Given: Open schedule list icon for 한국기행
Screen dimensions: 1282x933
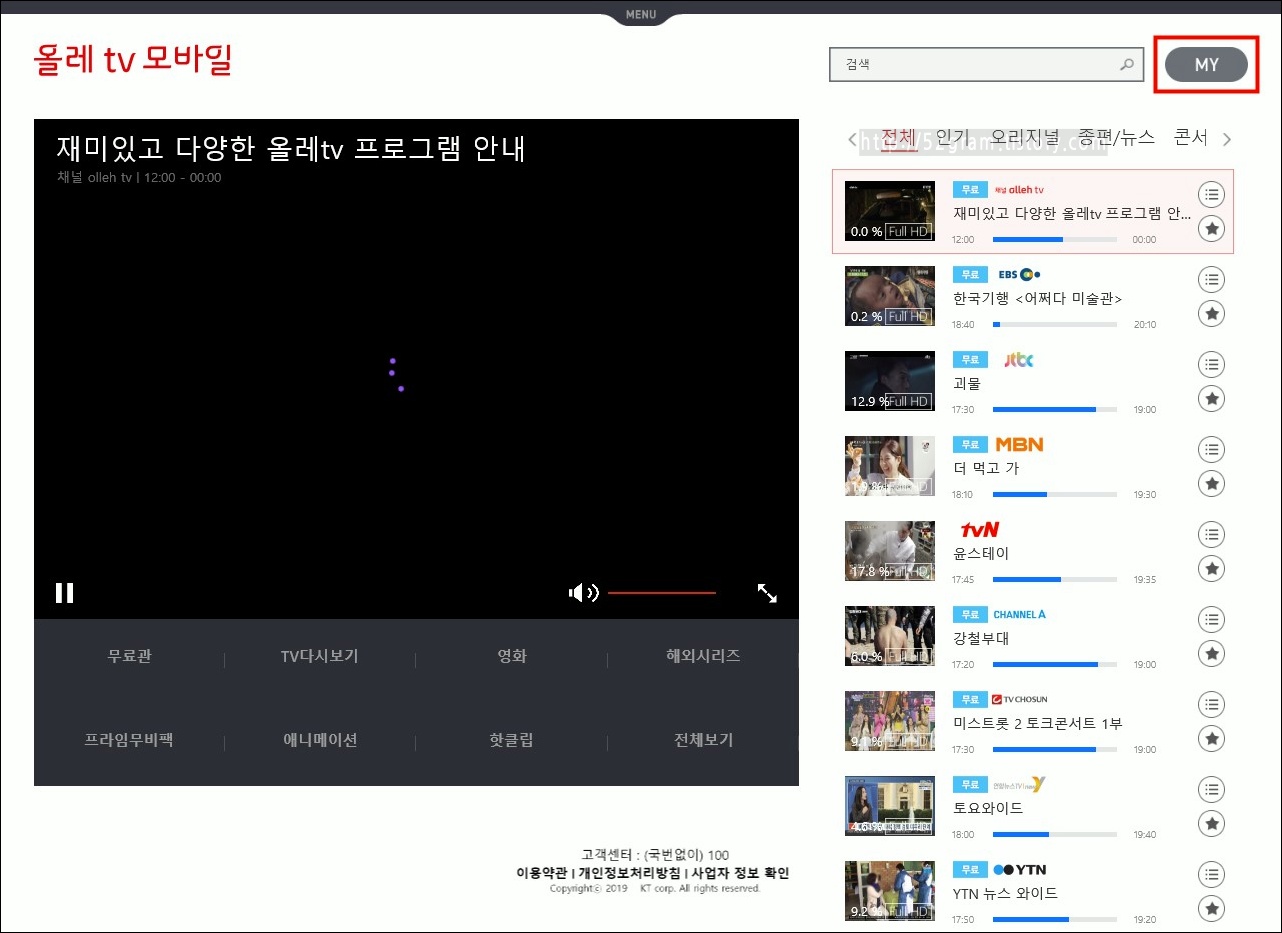Looking at the screenshot, I should (x=1211, y=280).
